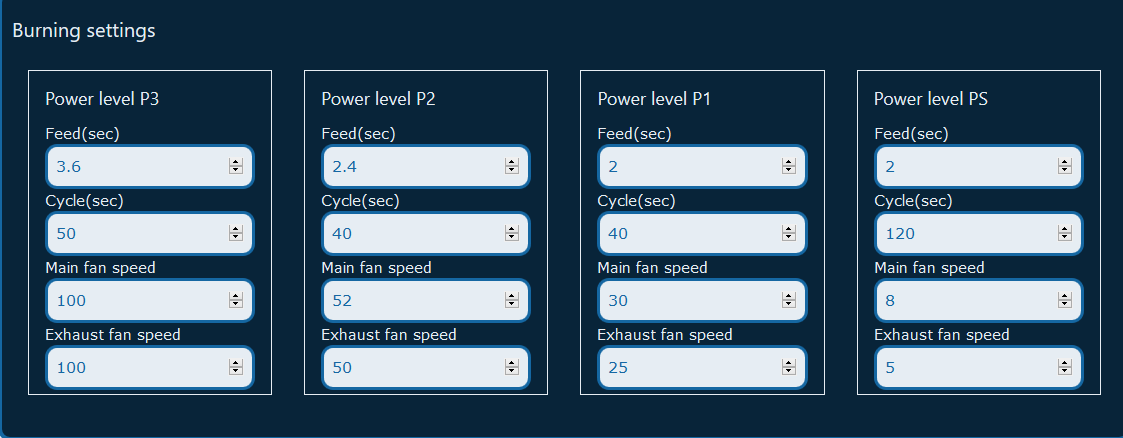
Task: Decrease P2 Feed value with down arrow
Action: coord(512,171)
